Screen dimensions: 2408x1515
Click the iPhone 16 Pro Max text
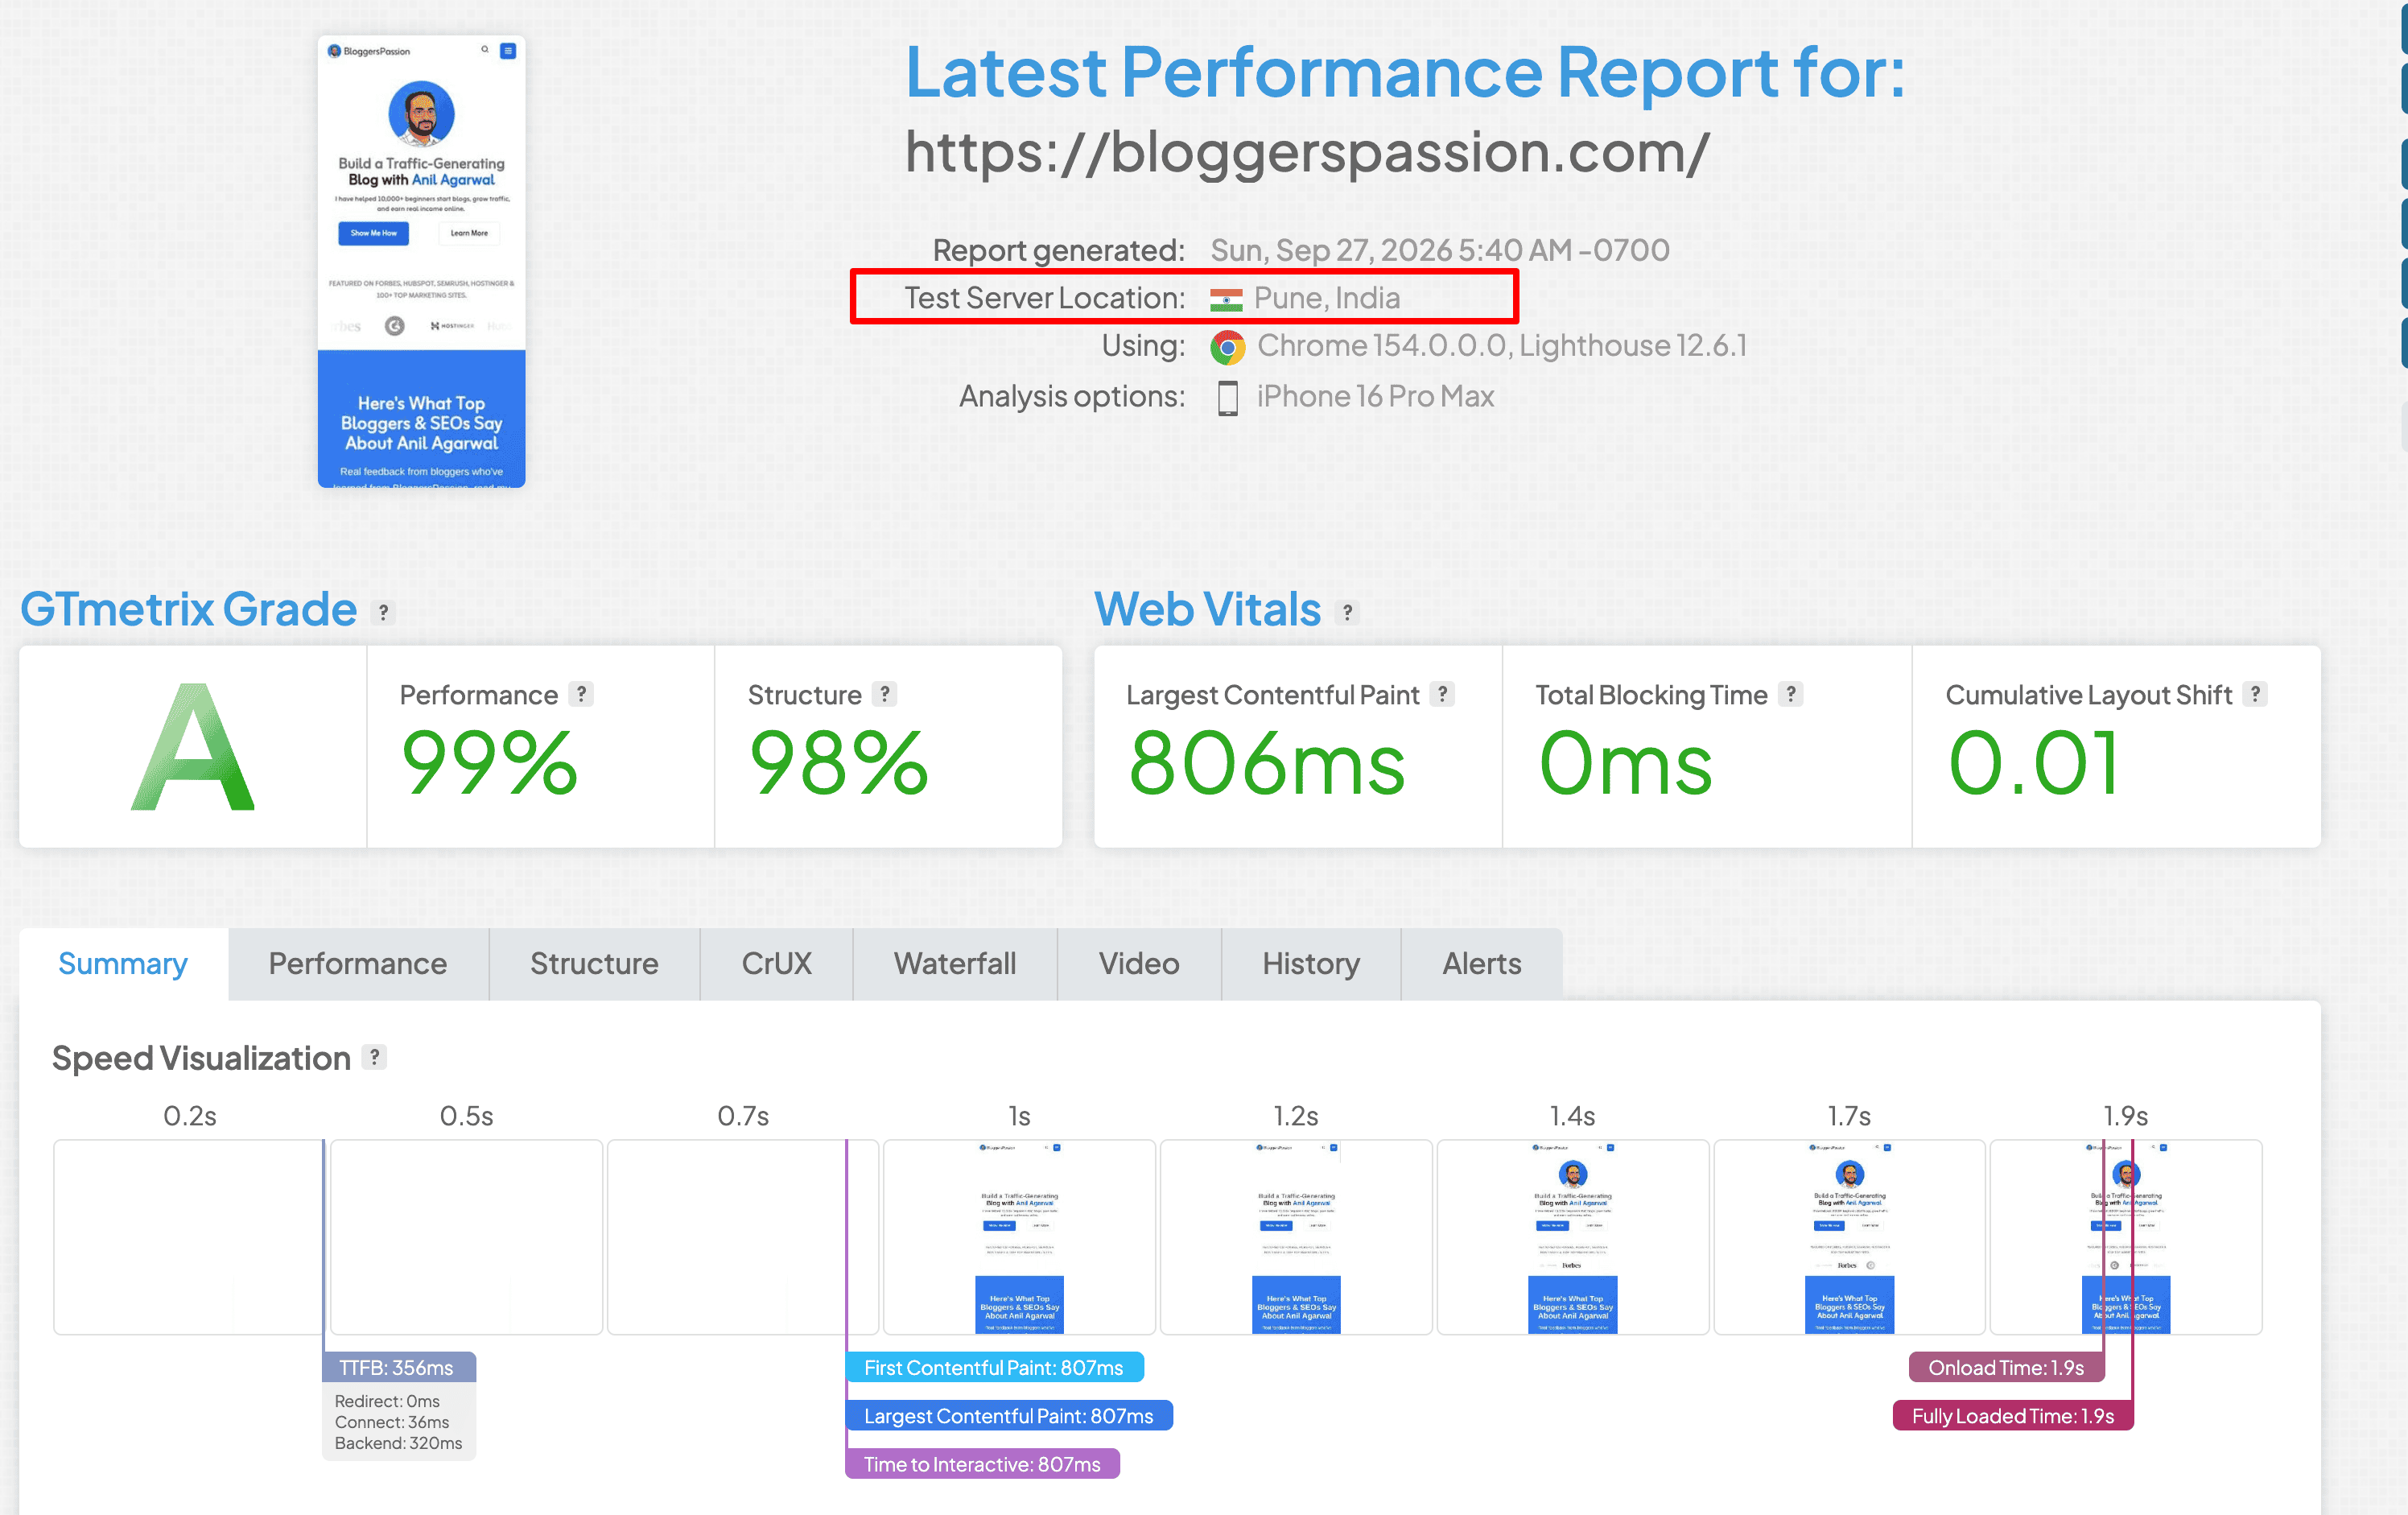(x=1375, y=397)
